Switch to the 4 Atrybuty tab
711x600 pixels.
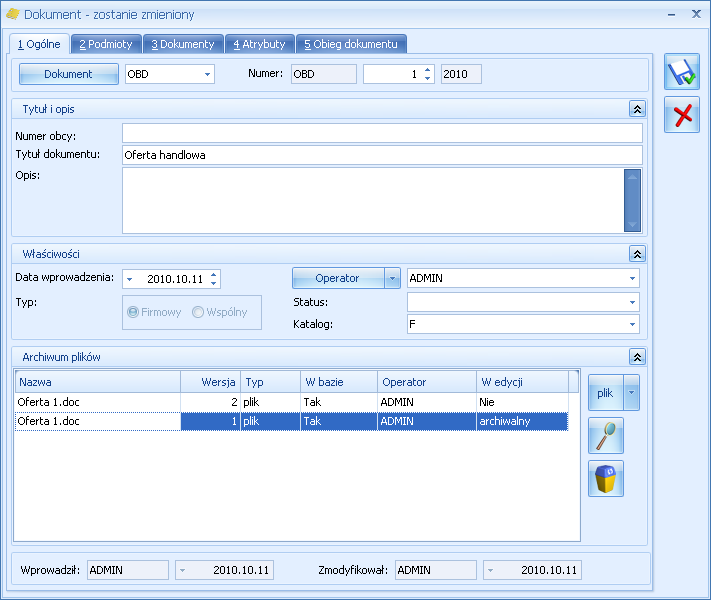[x=259, y=44]
